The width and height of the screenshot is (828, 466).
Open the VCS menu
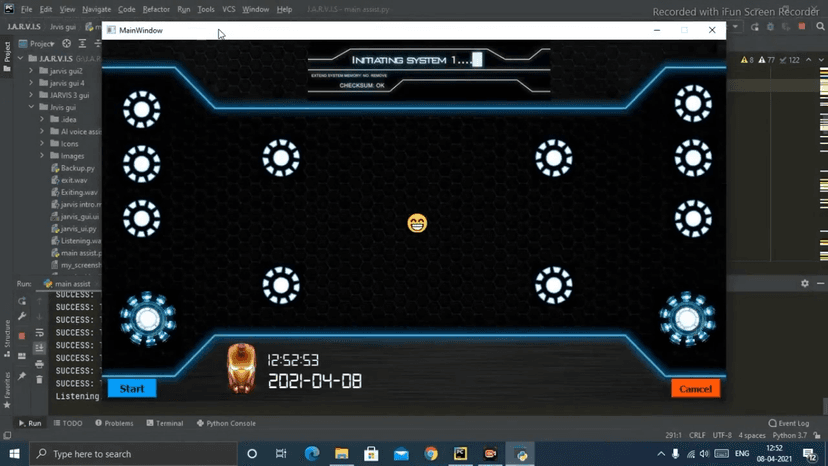point(229,10)
